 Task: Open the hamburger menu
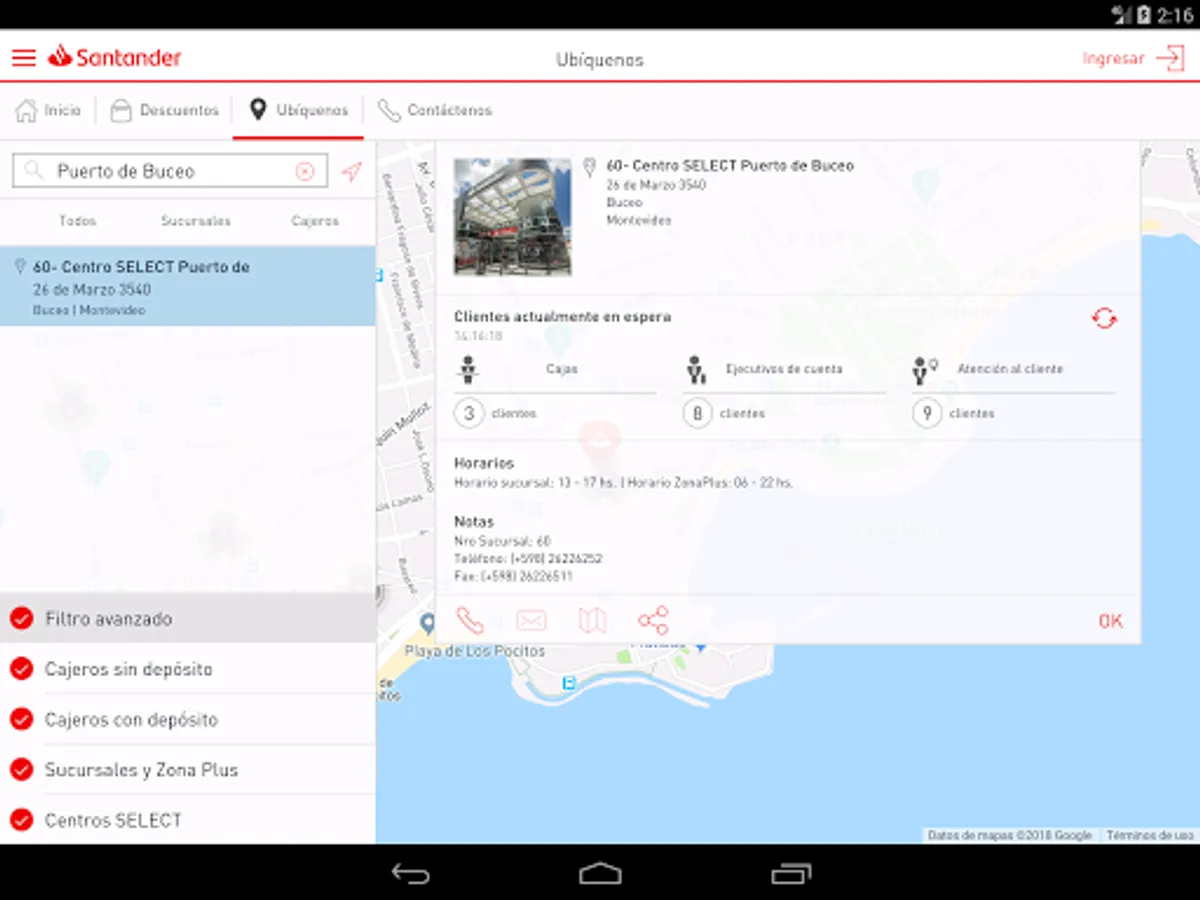pos(23,58)
